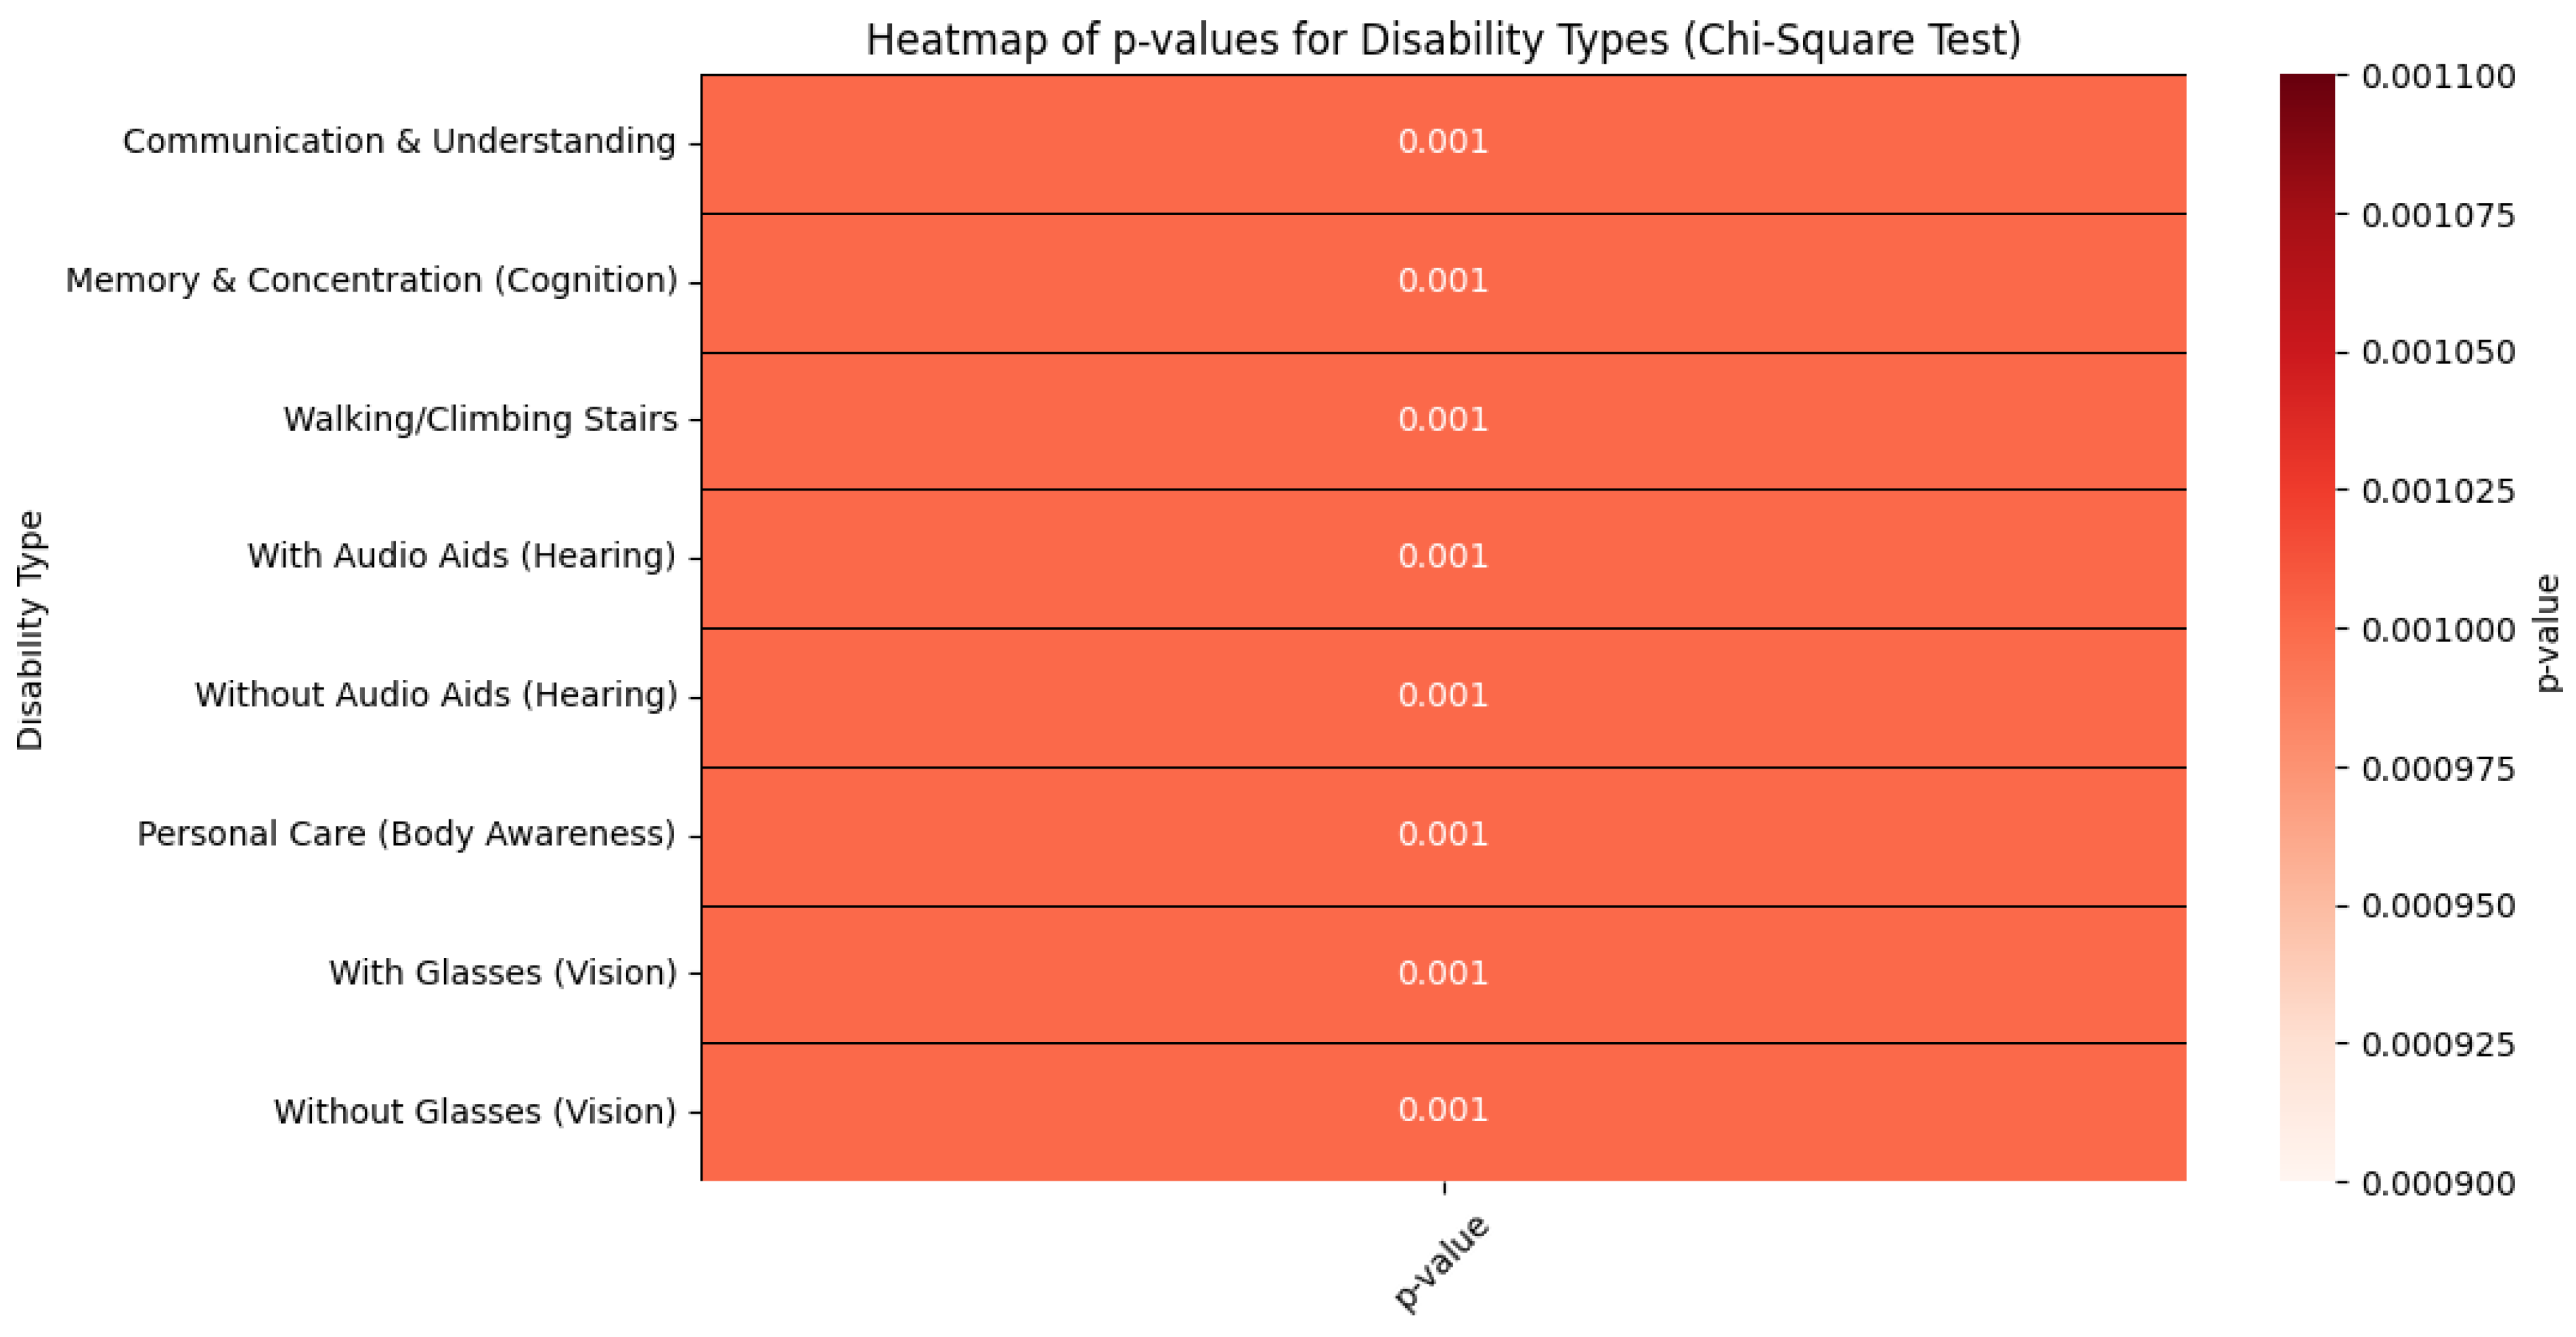Click the 0.001100 colorbar tick label

(x=2438, y=77)
